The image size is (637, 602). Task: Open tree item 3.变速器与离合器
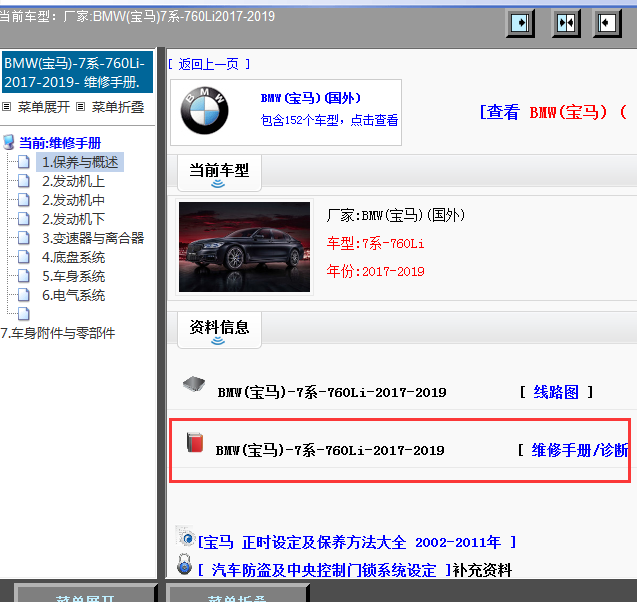93,238
